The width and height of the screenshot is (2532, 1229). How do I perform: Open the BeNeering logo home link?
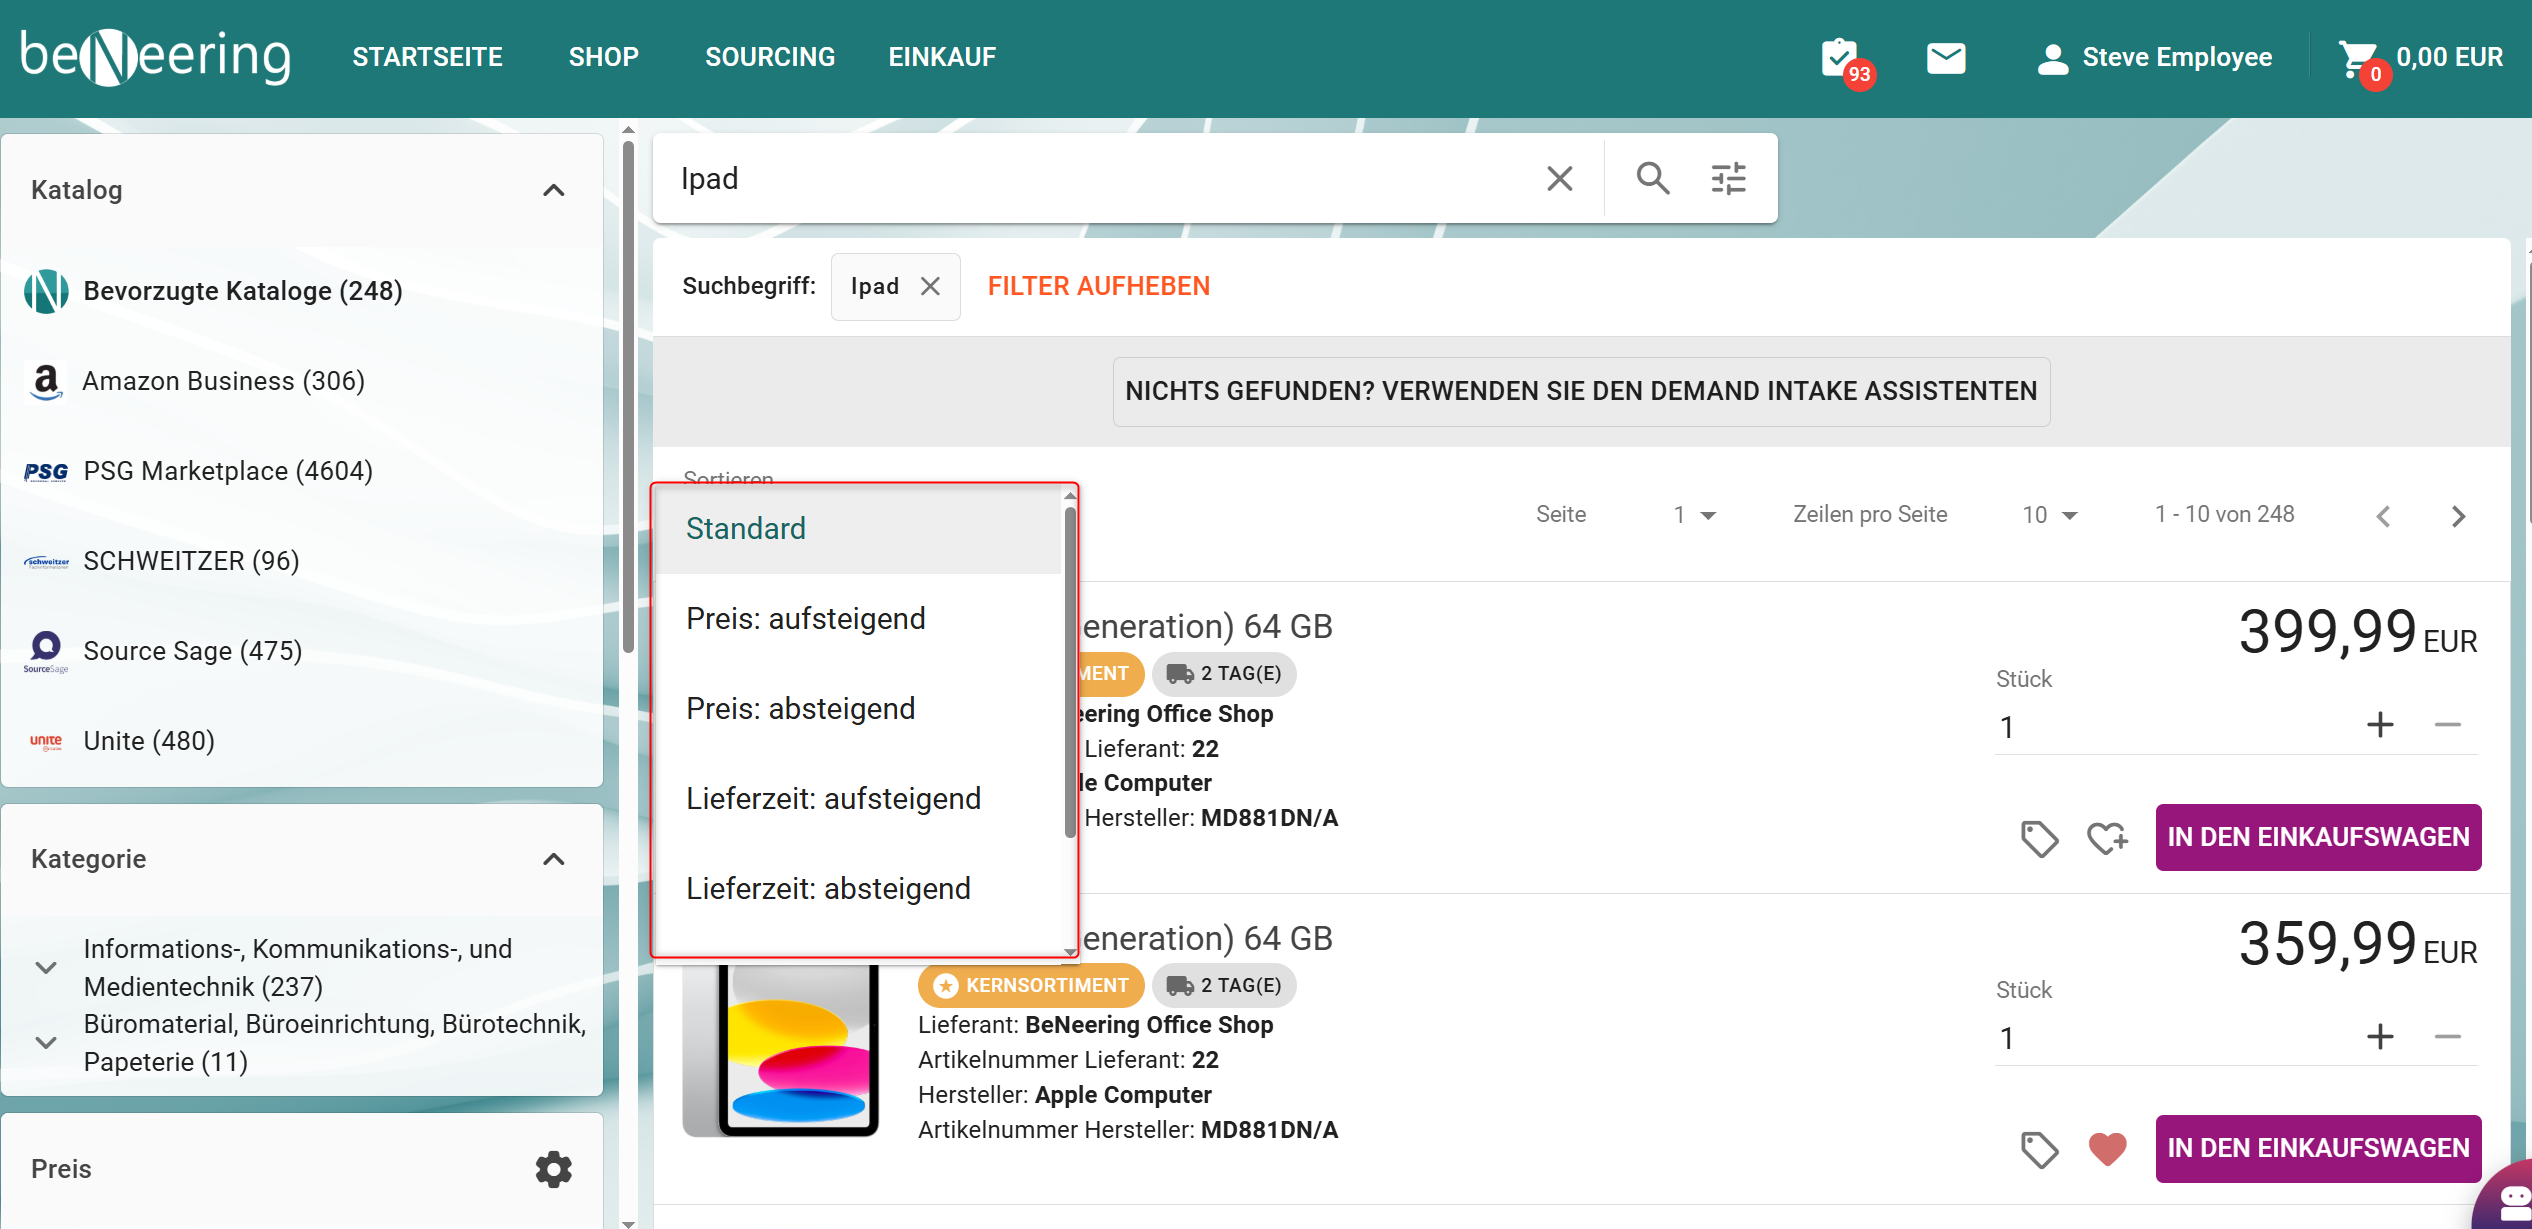click(156, 57)
